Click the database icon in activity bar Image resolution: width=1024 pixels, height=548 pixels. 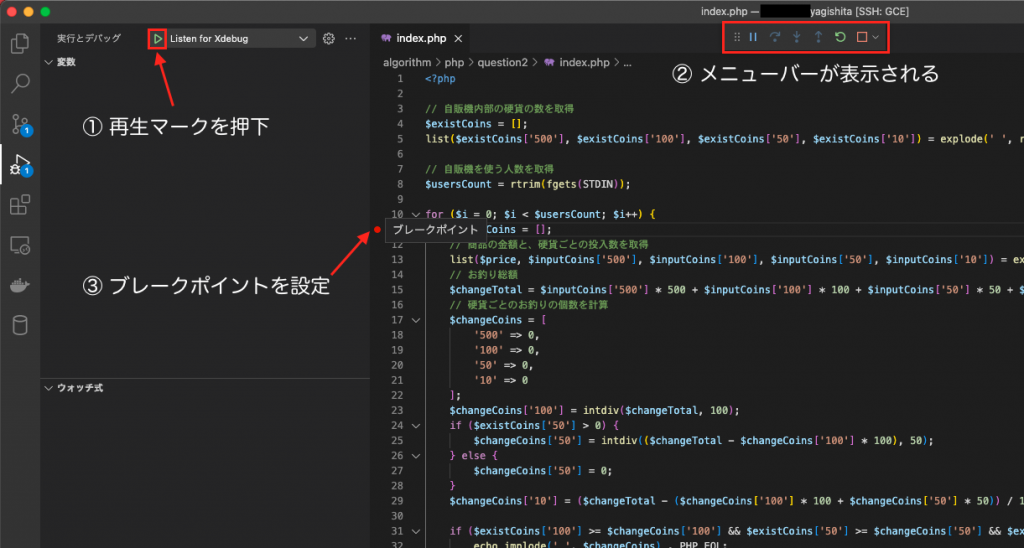coord(19,325)
